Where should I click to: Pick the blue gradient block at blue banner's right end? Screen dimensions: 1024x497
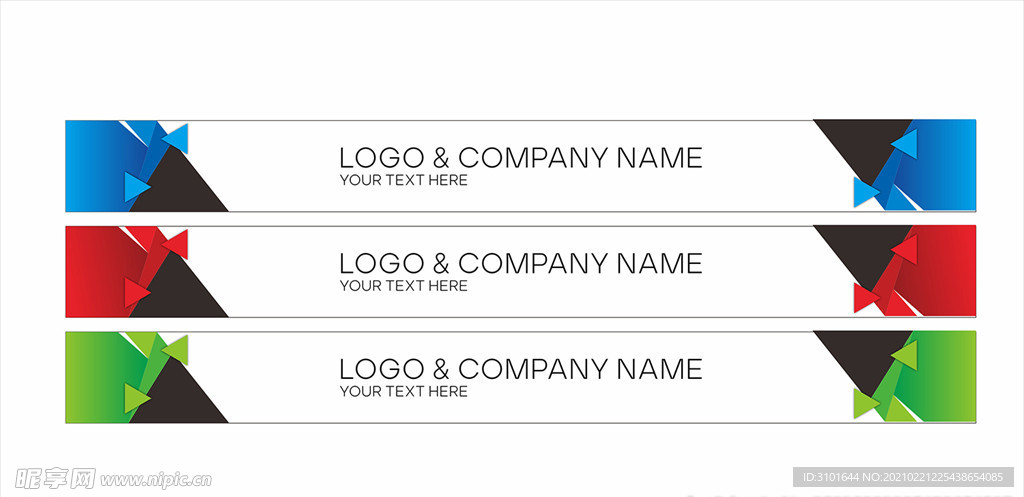(x=940, y=165)
